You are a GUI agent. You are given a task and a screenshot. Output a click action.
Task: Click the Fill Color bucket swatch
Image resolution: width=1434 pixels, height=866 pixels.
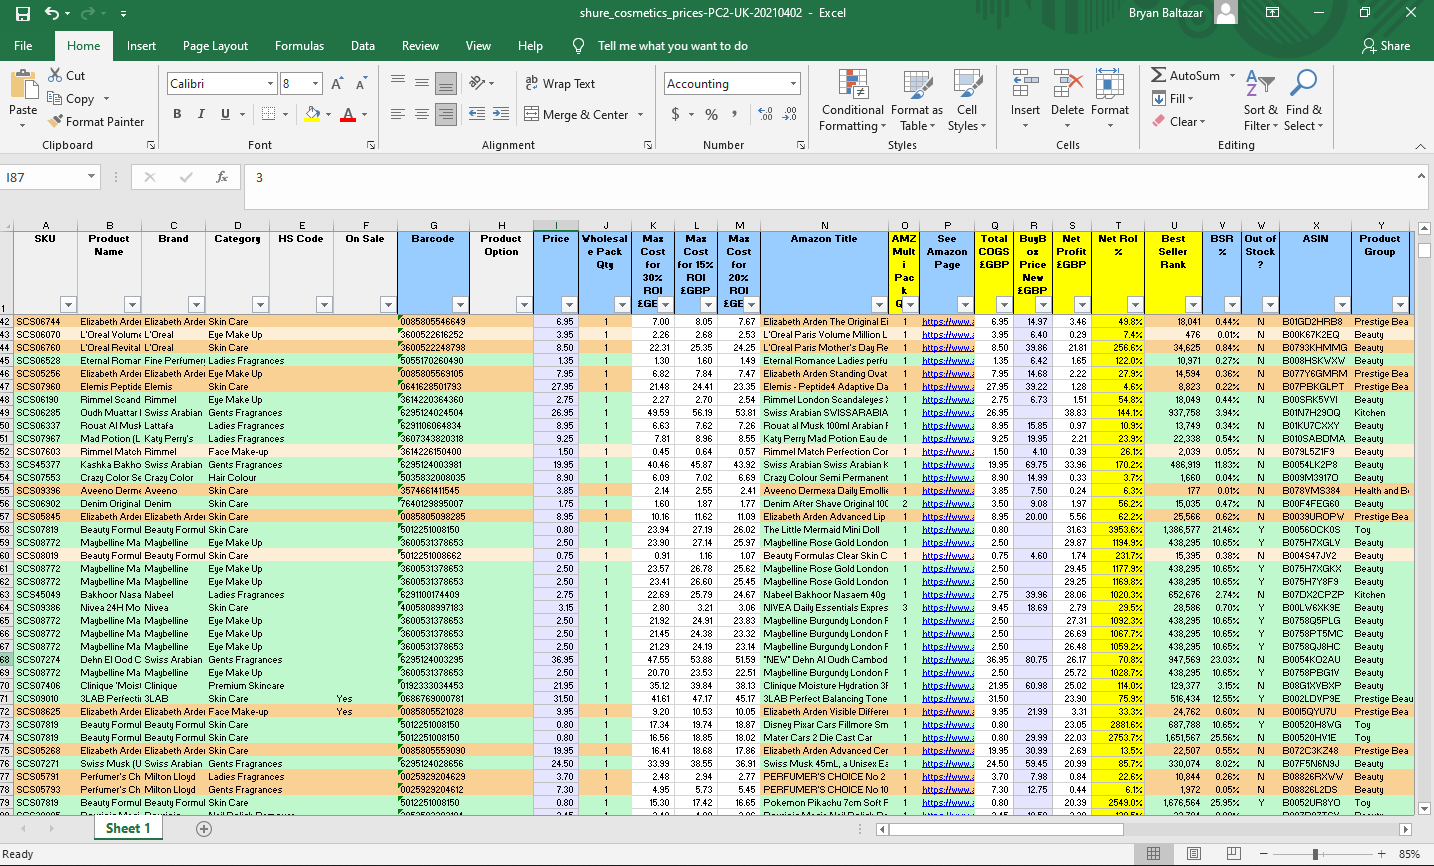coord(312,114)
